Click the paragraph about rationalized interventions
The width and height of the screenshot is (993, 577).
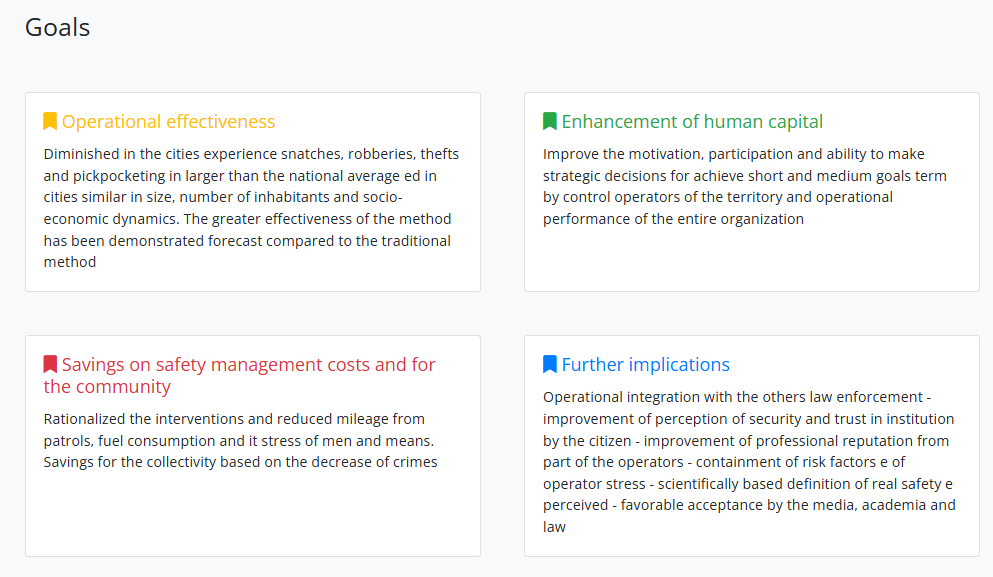pyautogui.click(x=241, y=440)
